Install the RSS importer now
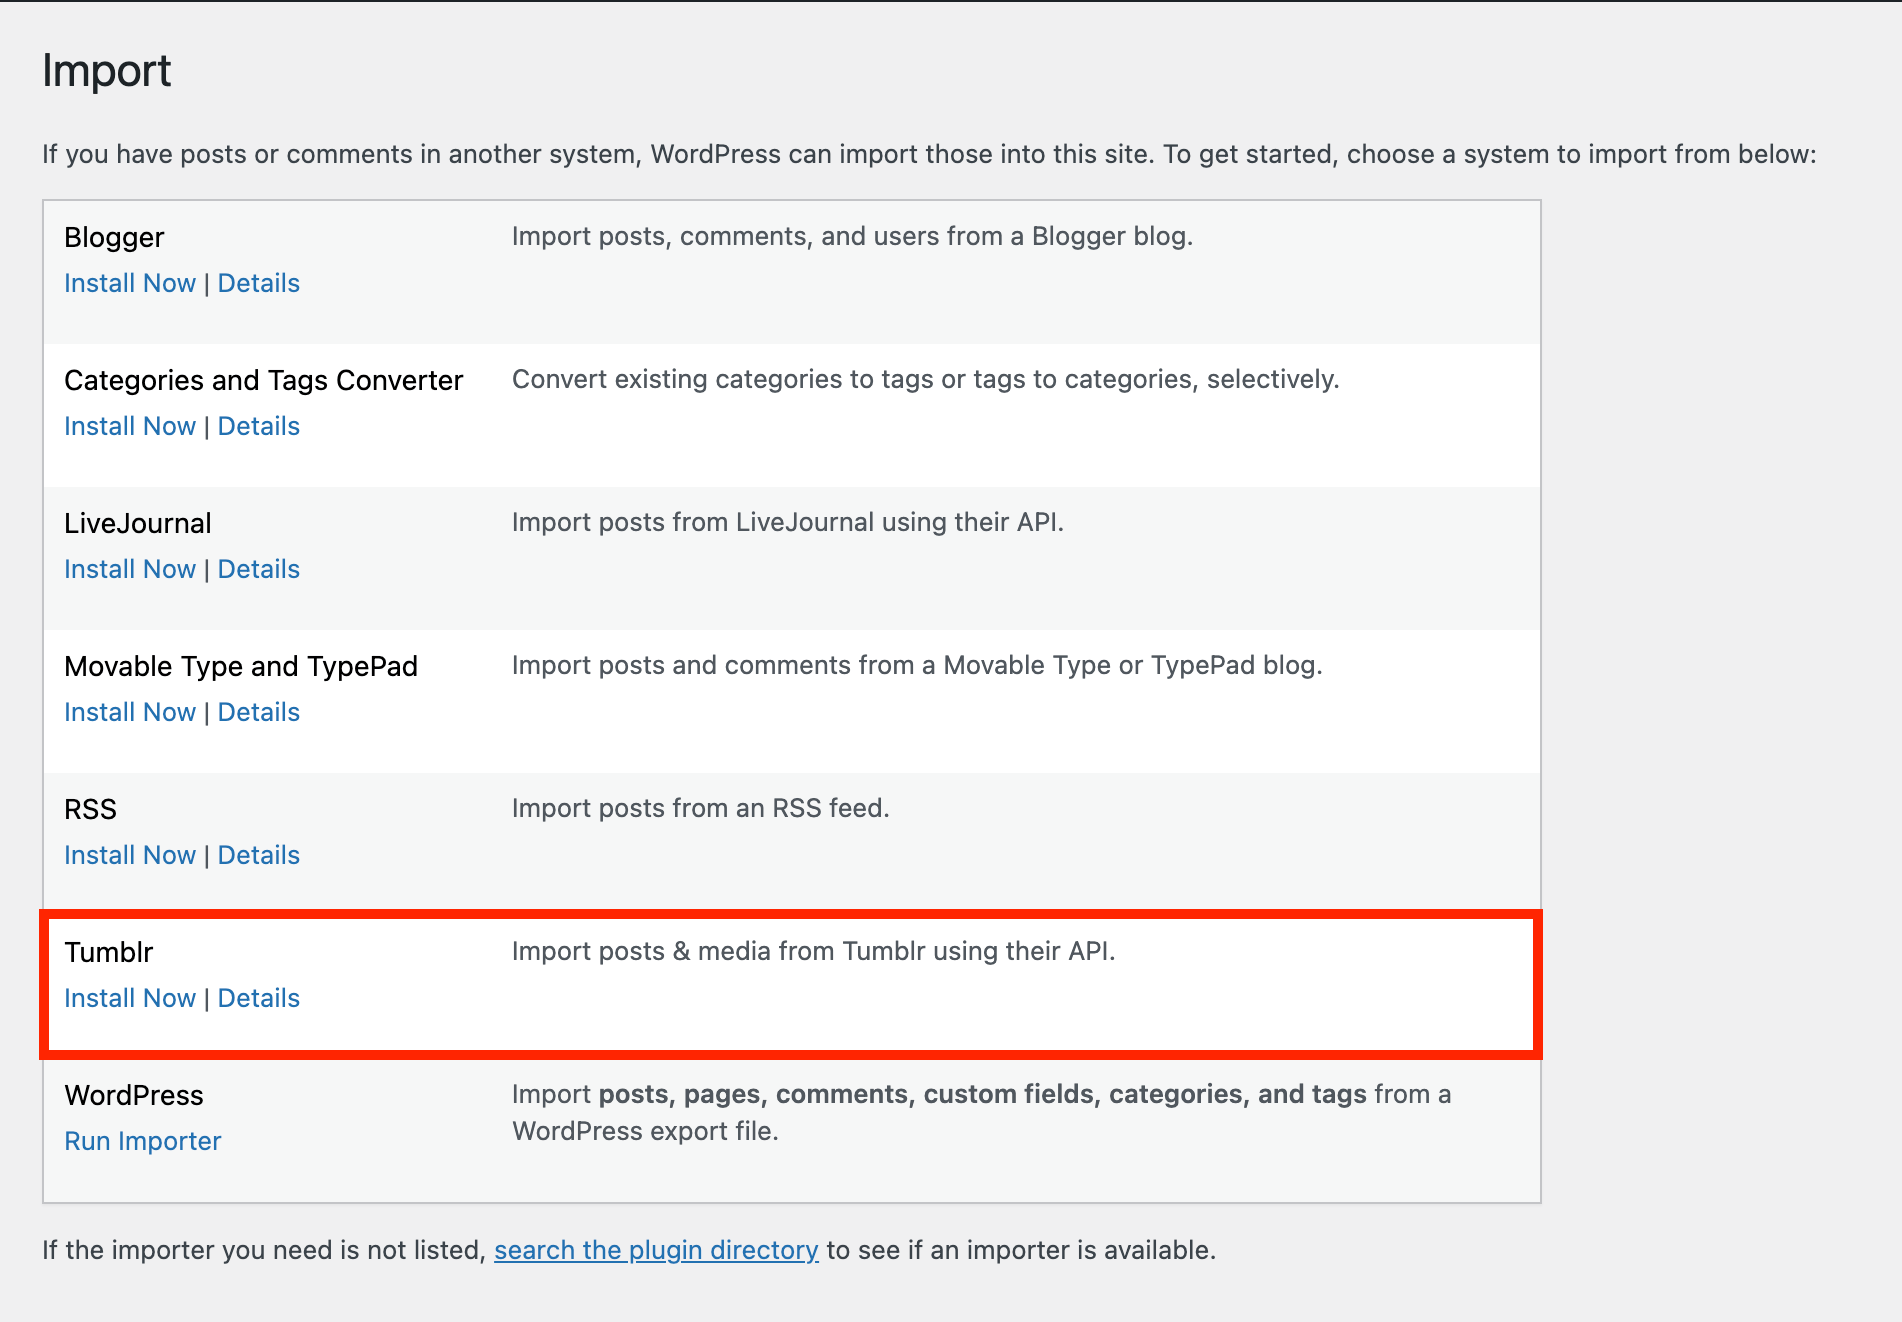Image resolution: width=1902 pixels, height=1322 pixels. click(x=130, y=855)
